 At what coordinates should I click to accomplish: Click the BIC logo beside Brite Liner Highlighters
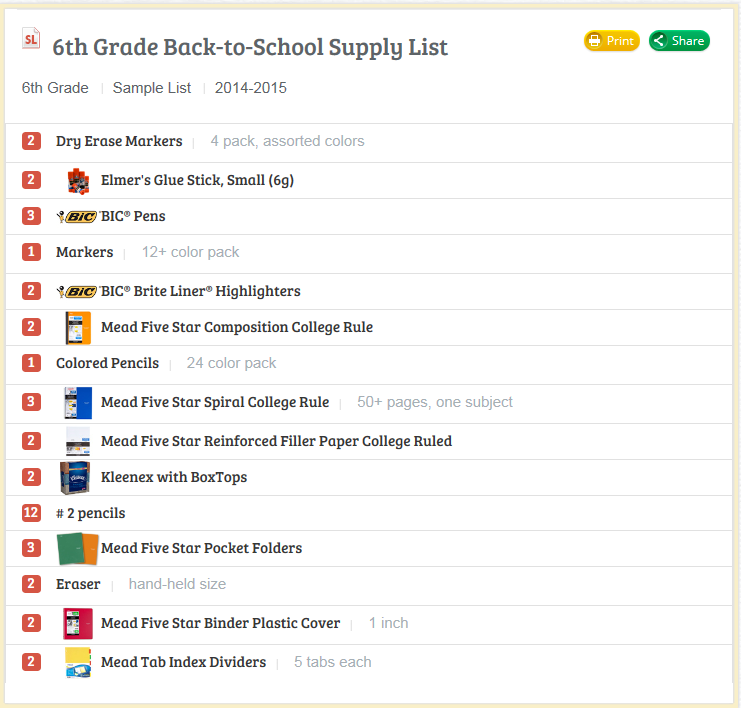[x=77, y=292]
